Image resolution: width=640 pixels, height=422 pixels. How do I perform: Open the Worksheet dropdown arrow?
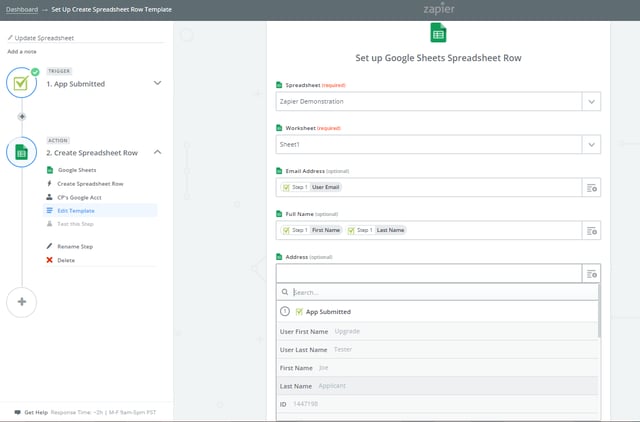[591, 144]
